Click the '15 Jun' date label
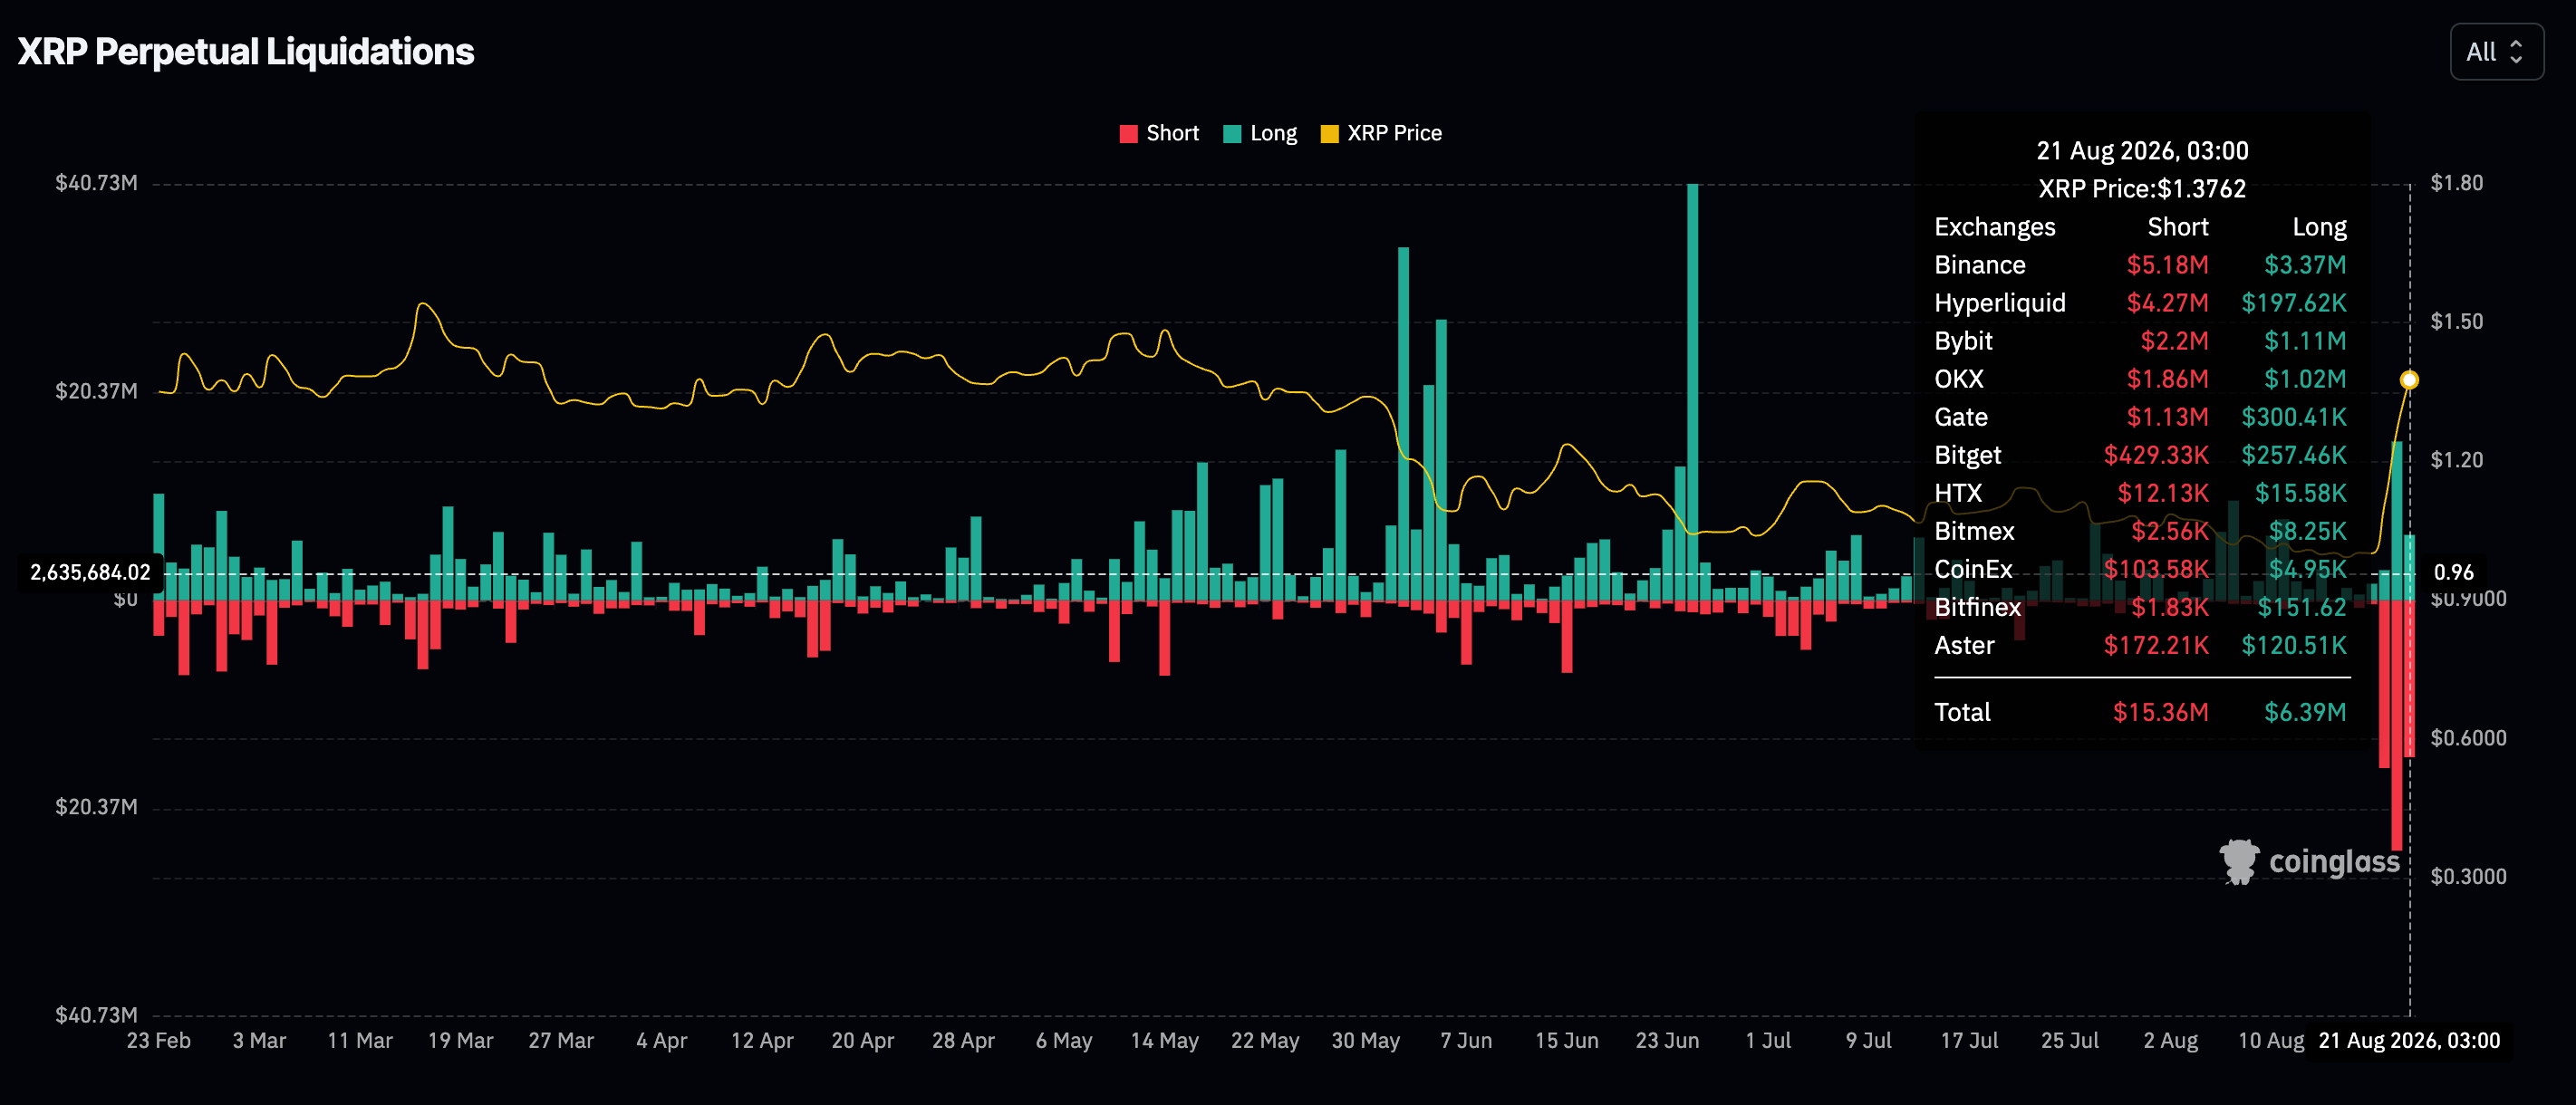This screenshot has width=2576, height=1105. click(x=1566, y=1041)
